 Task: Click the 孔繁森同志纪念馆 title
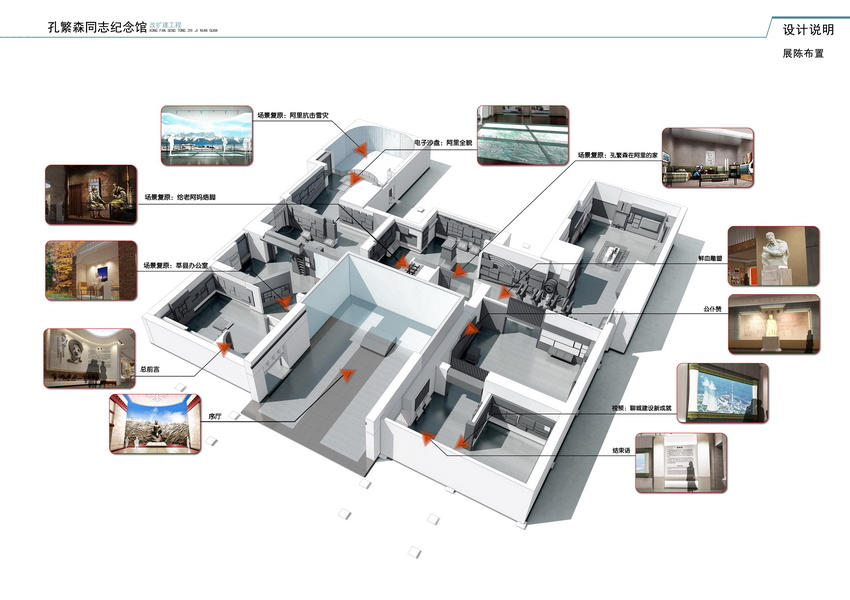(97, 27)
